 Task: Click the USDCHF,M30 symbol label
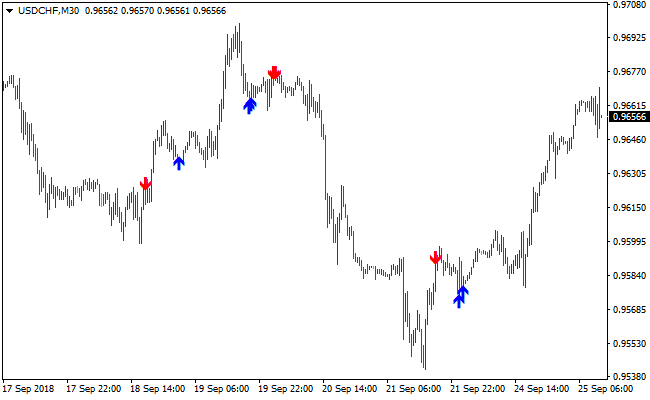(49, 11)
